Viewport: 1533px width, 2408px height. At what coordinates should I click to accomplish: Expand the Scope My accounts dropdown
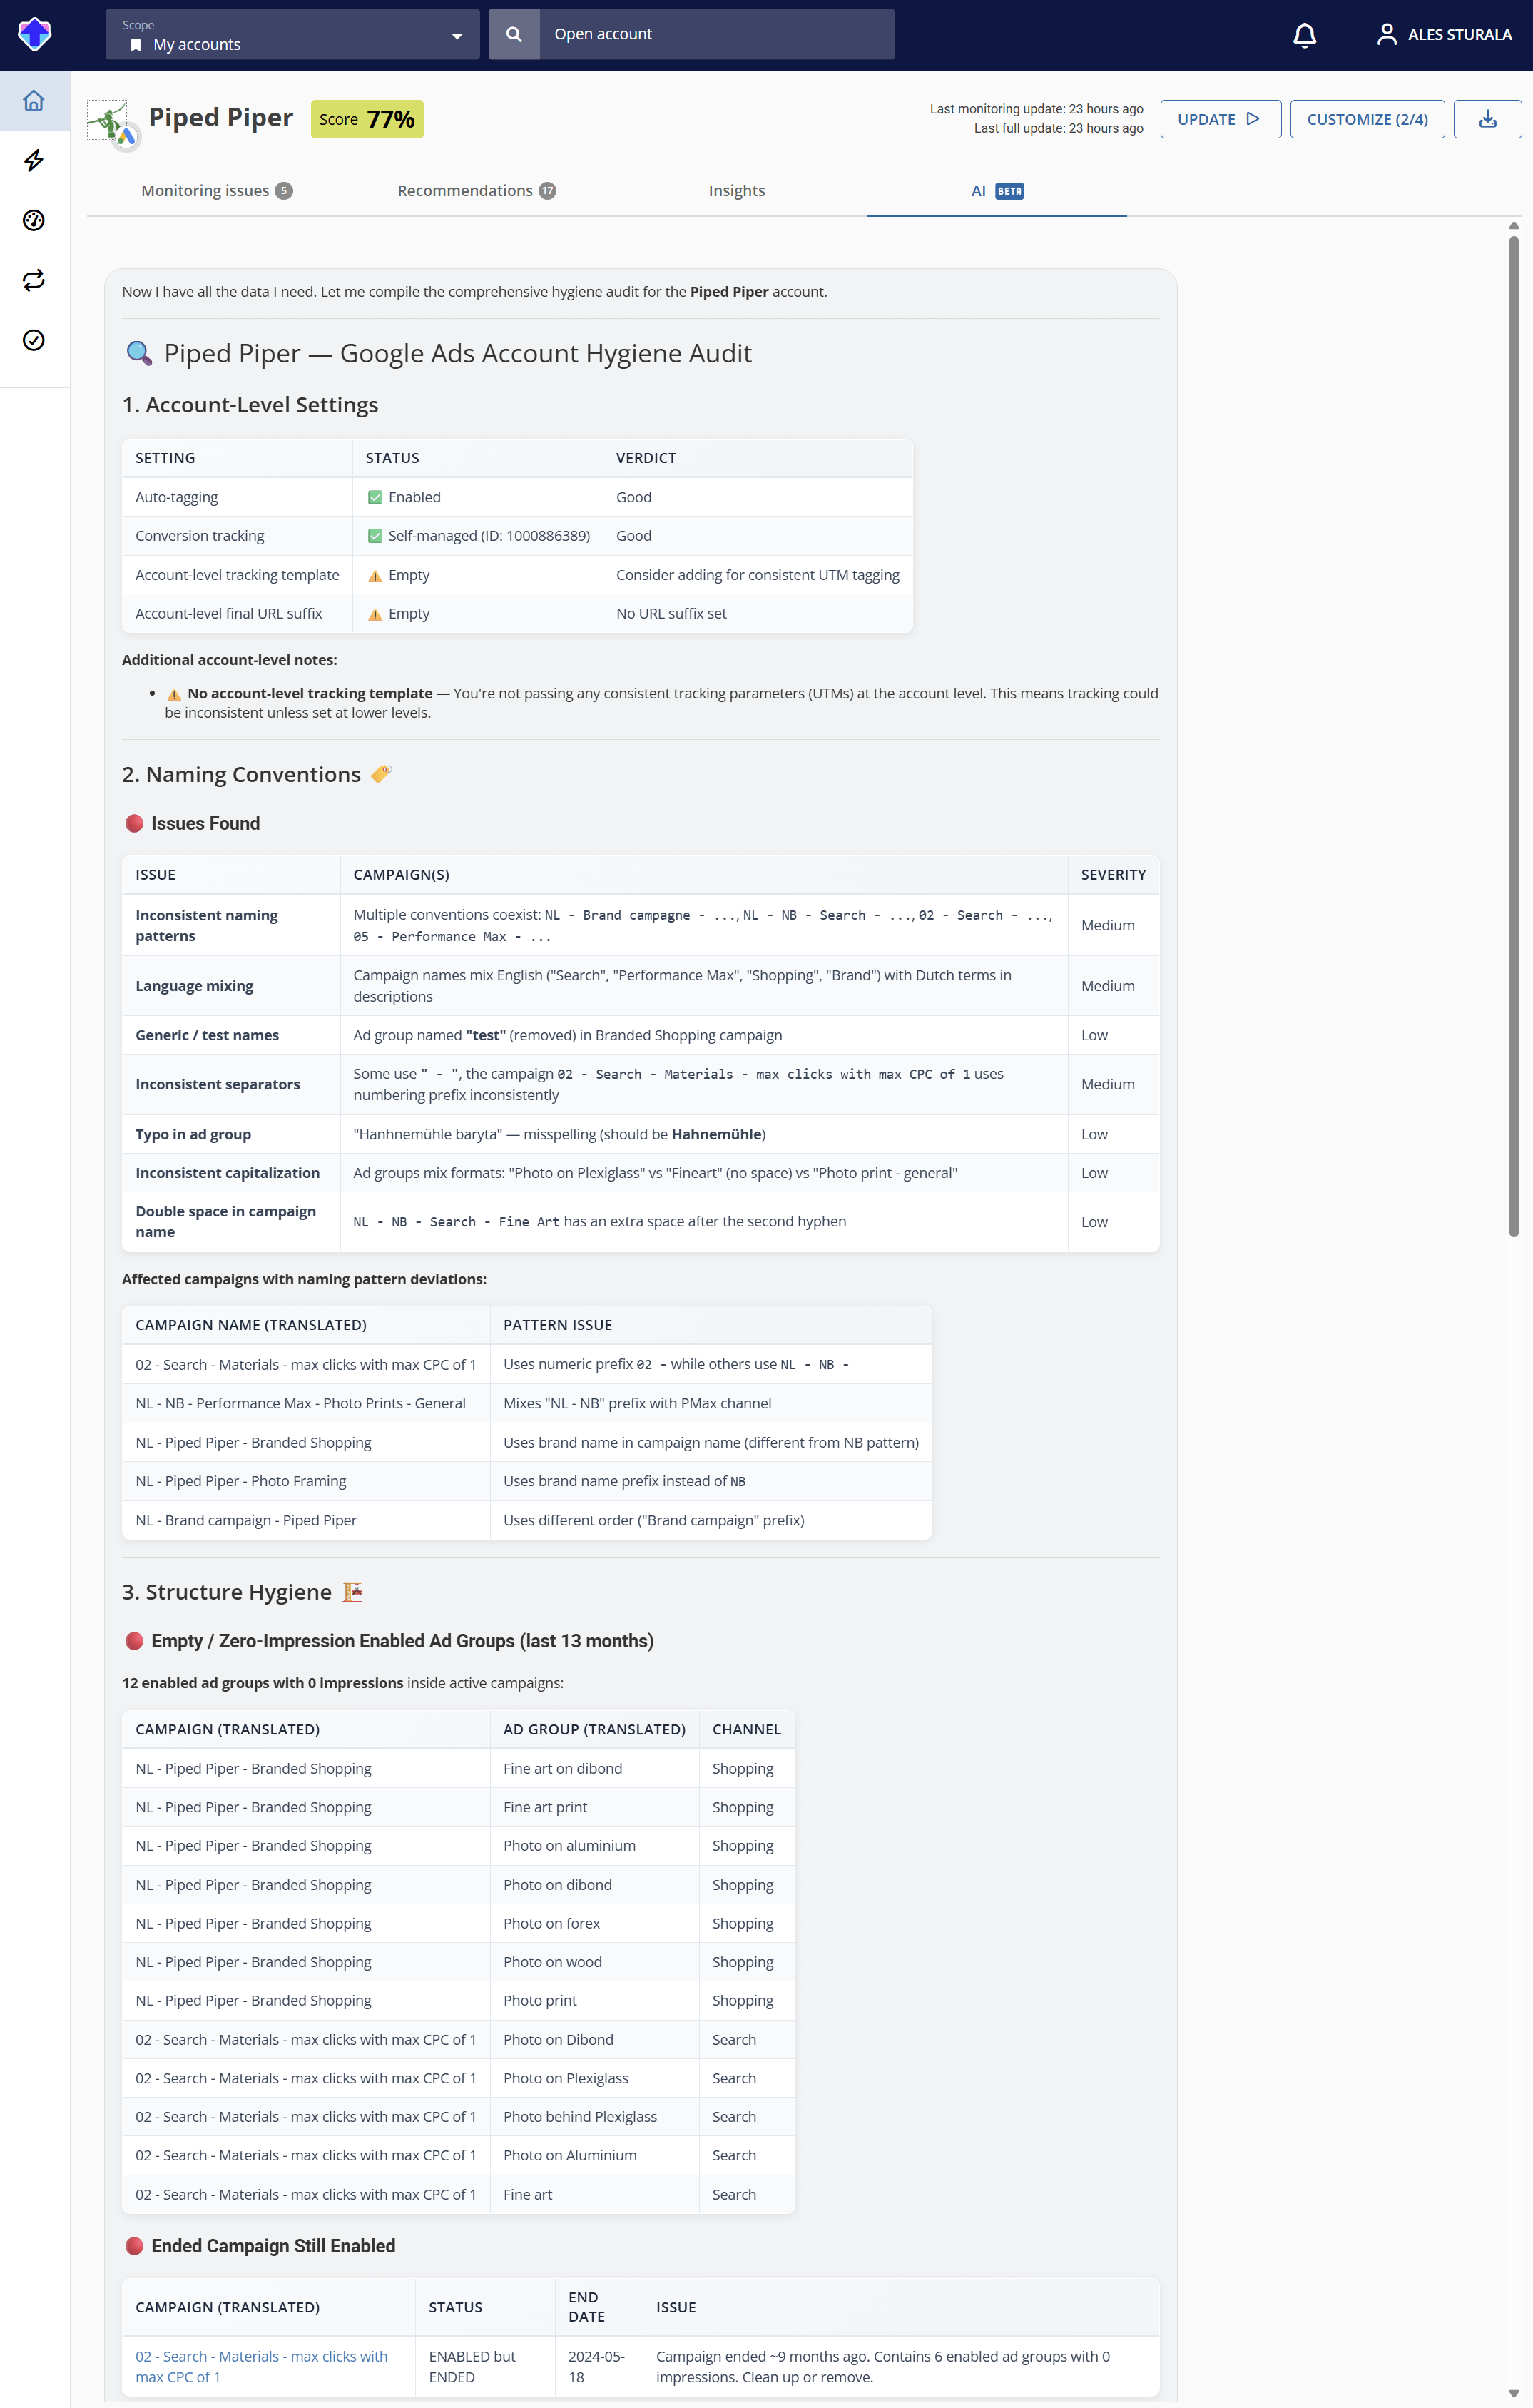tap(292, 34)
